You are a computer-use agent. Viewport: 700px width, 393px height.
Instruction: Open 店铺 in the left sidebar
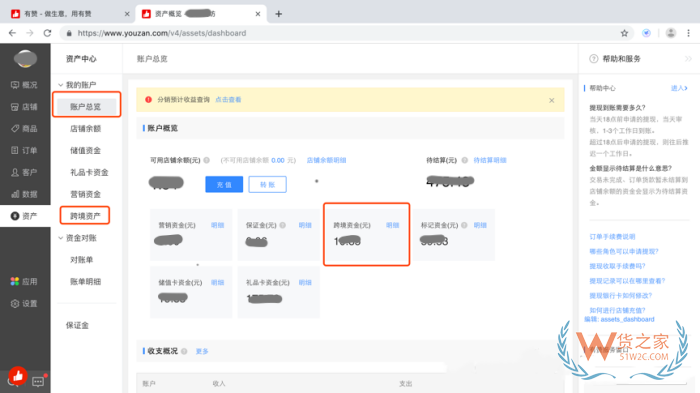(x=25, y=107)
